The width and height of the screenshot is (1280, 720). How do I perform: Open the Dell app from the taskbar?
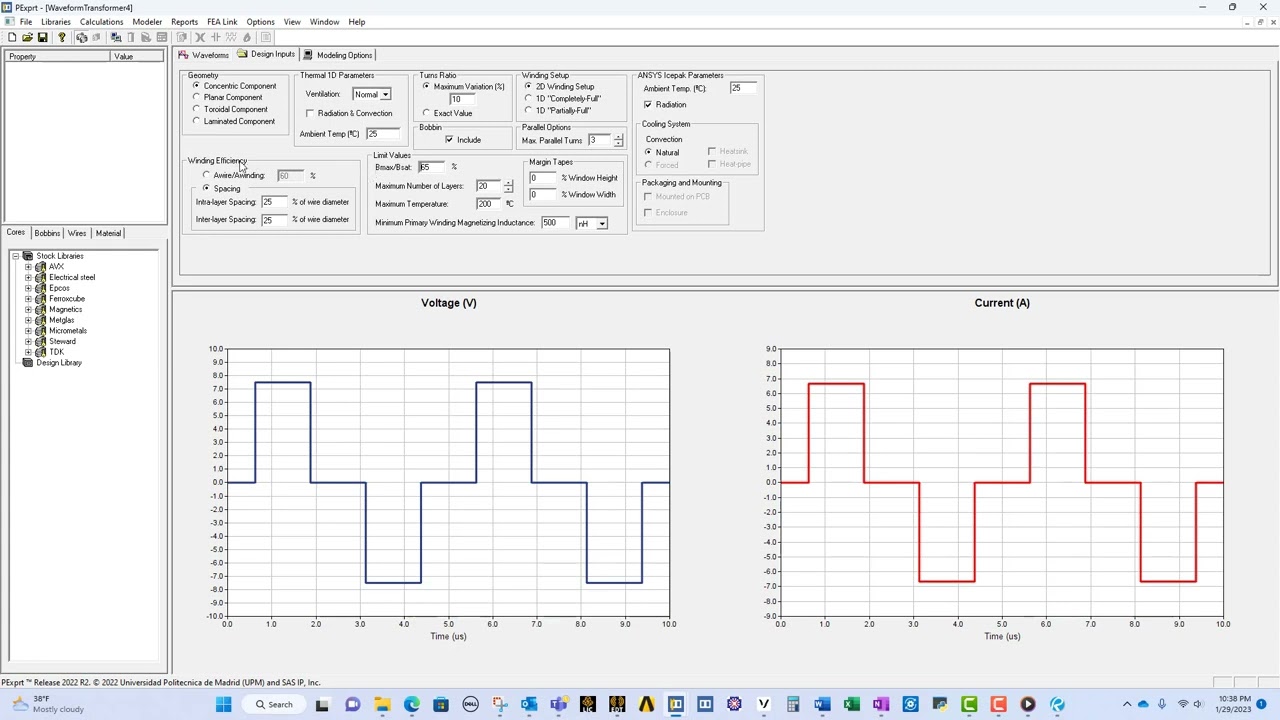[470, 705]
